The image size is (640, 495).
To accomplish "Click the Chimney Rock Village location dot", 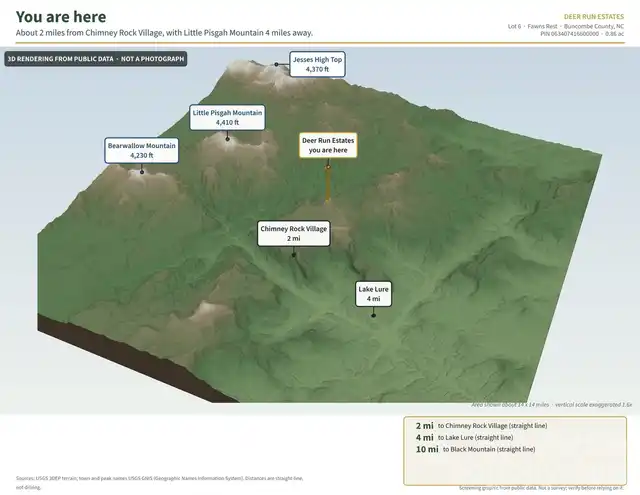I will pos(293,255).
